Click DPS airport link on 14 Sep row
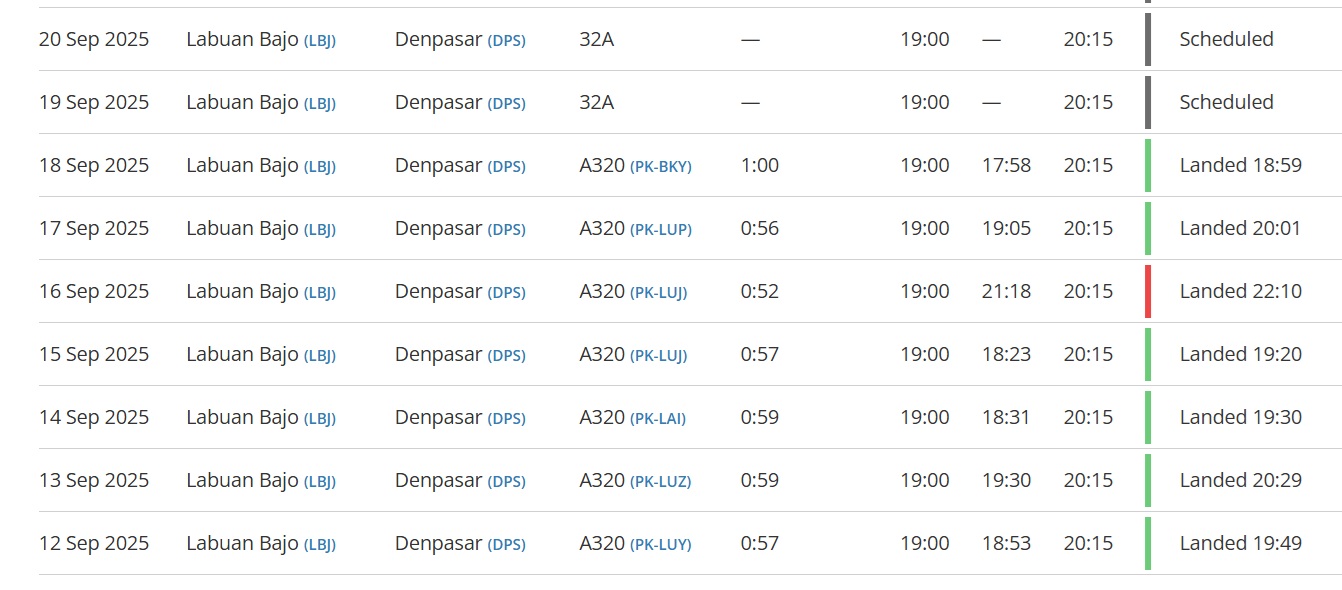This screenshot has width=1342, height=590. click(506, 419)
